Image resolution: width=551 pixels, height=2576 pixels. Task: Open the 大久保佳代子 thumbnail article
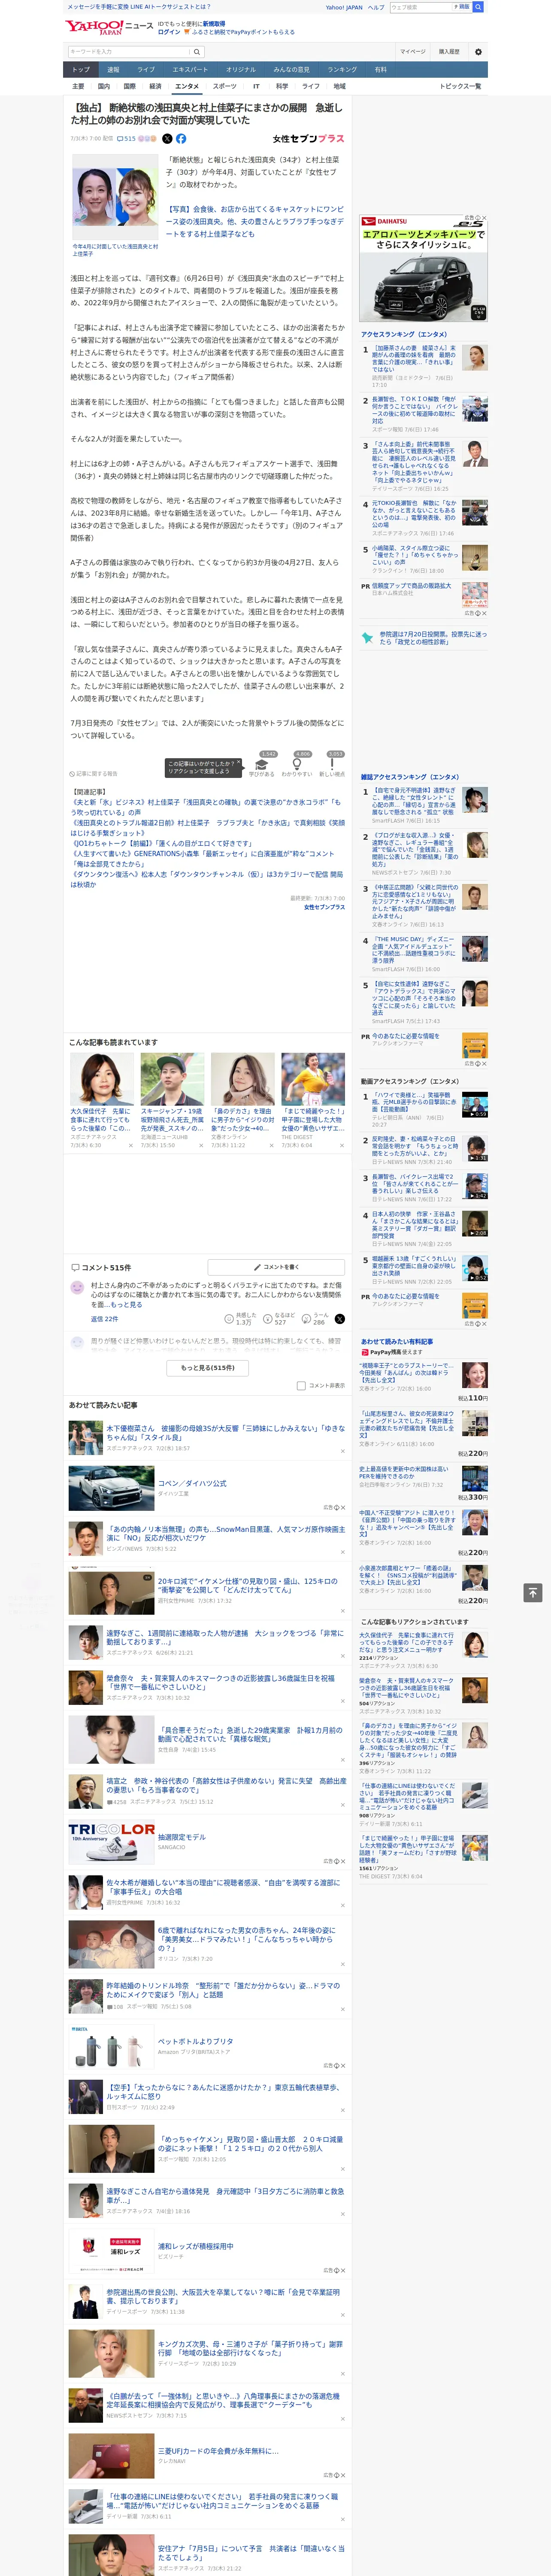click(101, 1078)
